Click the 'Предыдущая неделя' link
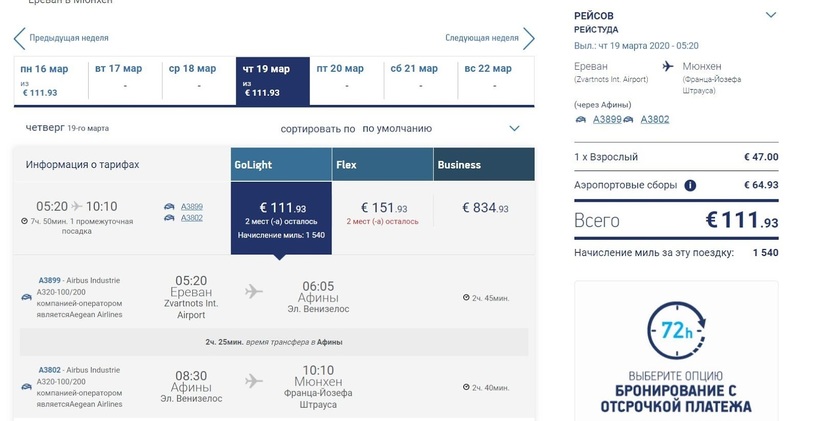The width and height of the screenshot is (820, 421). [x=68, y=38]
